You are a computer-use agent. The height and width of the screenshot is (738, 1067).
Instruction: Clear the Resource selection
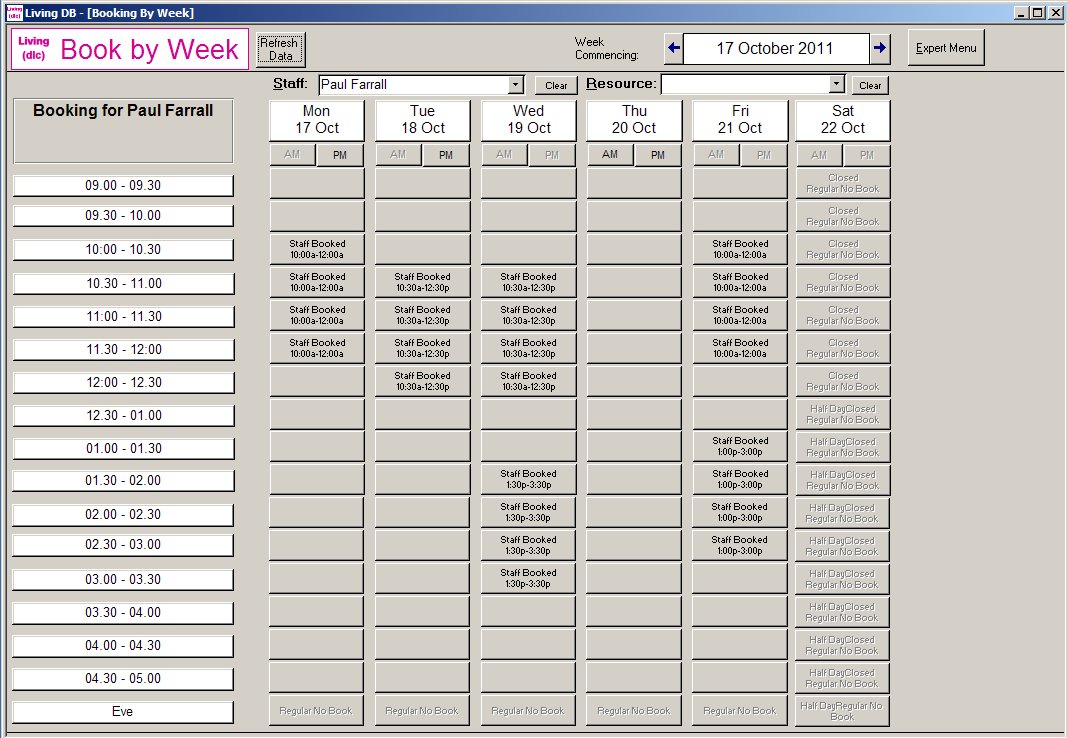tap(870, 86)
